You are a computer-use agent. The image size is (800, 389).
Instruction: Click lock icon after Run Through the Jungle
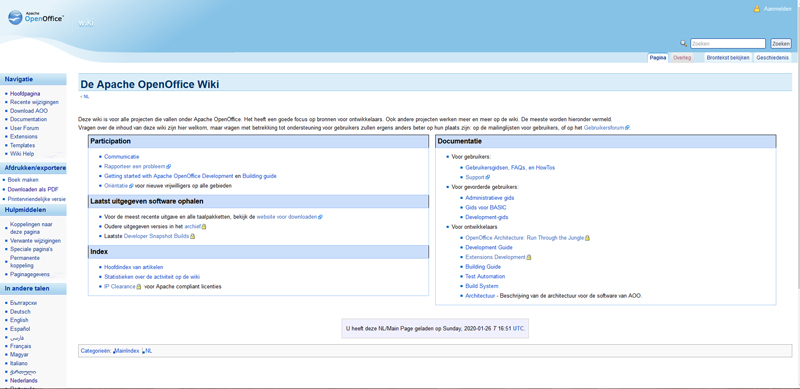(x=587, y=238)
